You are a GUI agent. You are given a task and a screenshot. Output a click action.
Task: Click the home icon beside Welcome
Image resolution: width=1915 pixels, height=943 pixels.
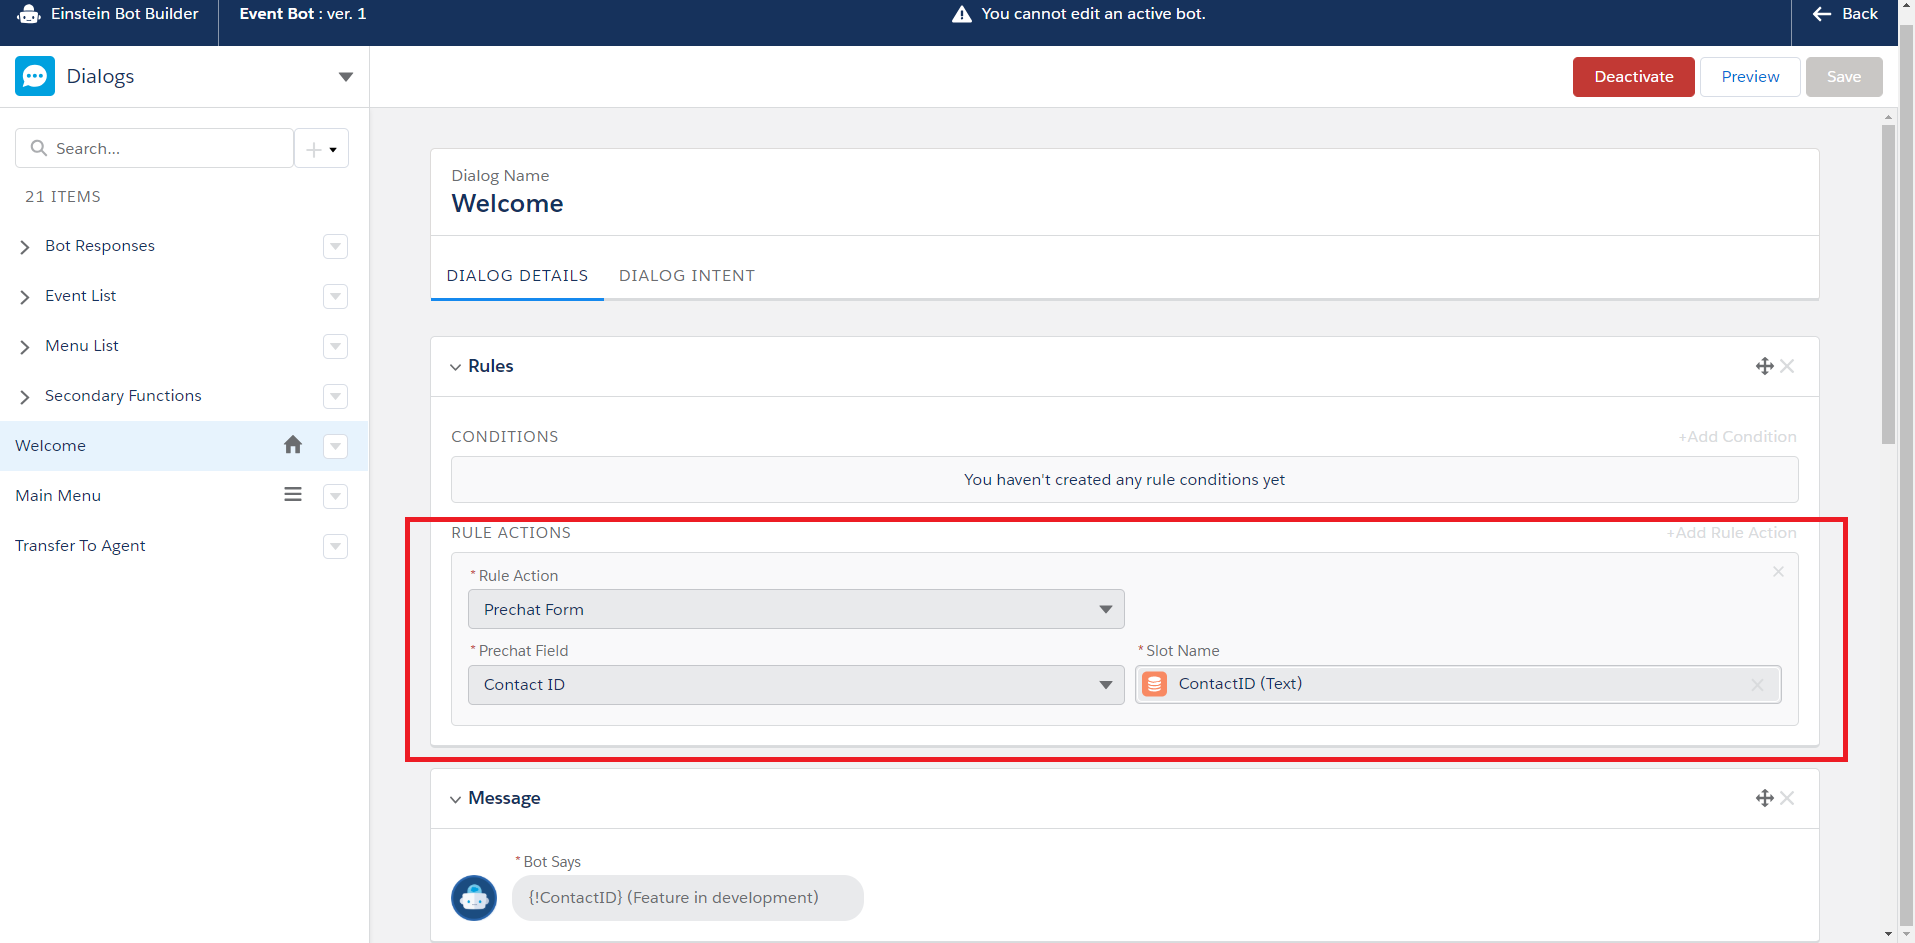tap(293, 445)
